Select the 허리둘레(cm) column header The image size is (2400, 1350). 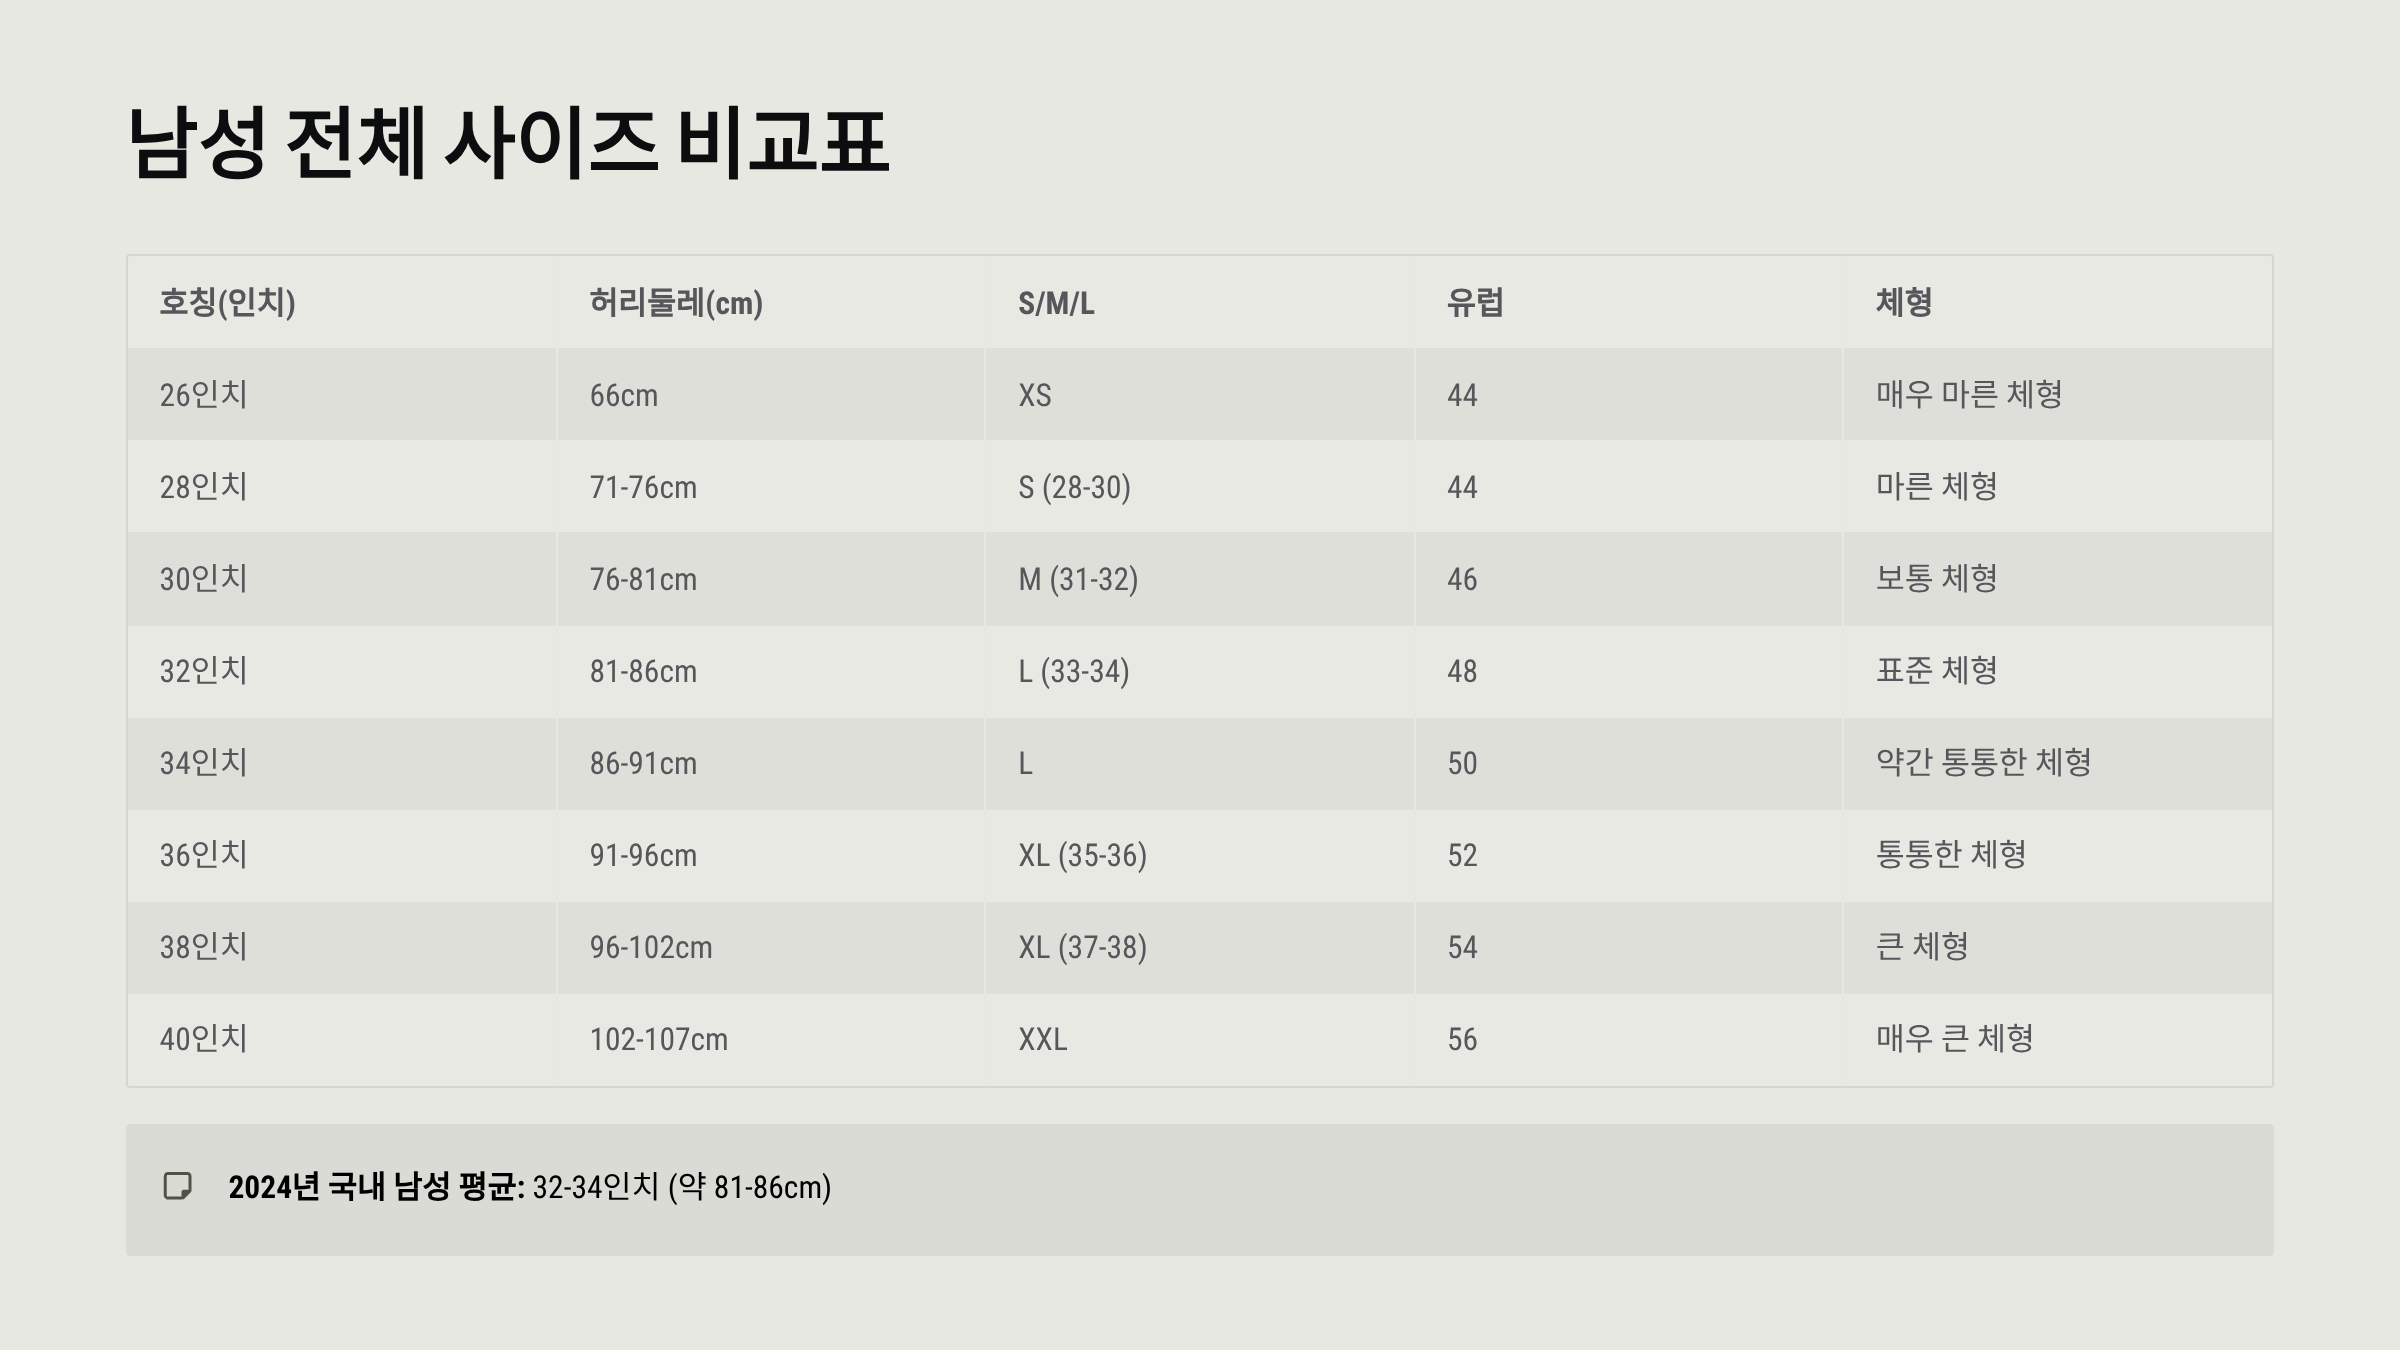676,302
